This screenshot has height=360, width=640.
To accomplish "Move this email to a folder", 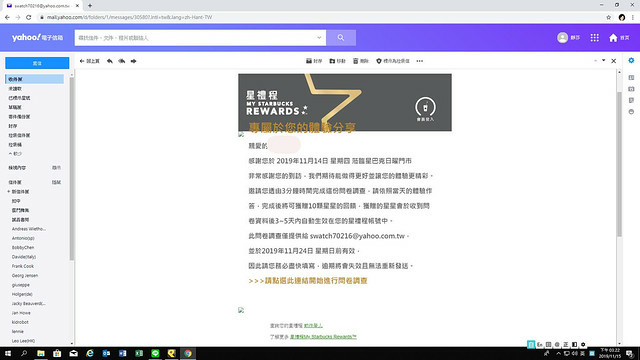I will (x=337, y=61).
